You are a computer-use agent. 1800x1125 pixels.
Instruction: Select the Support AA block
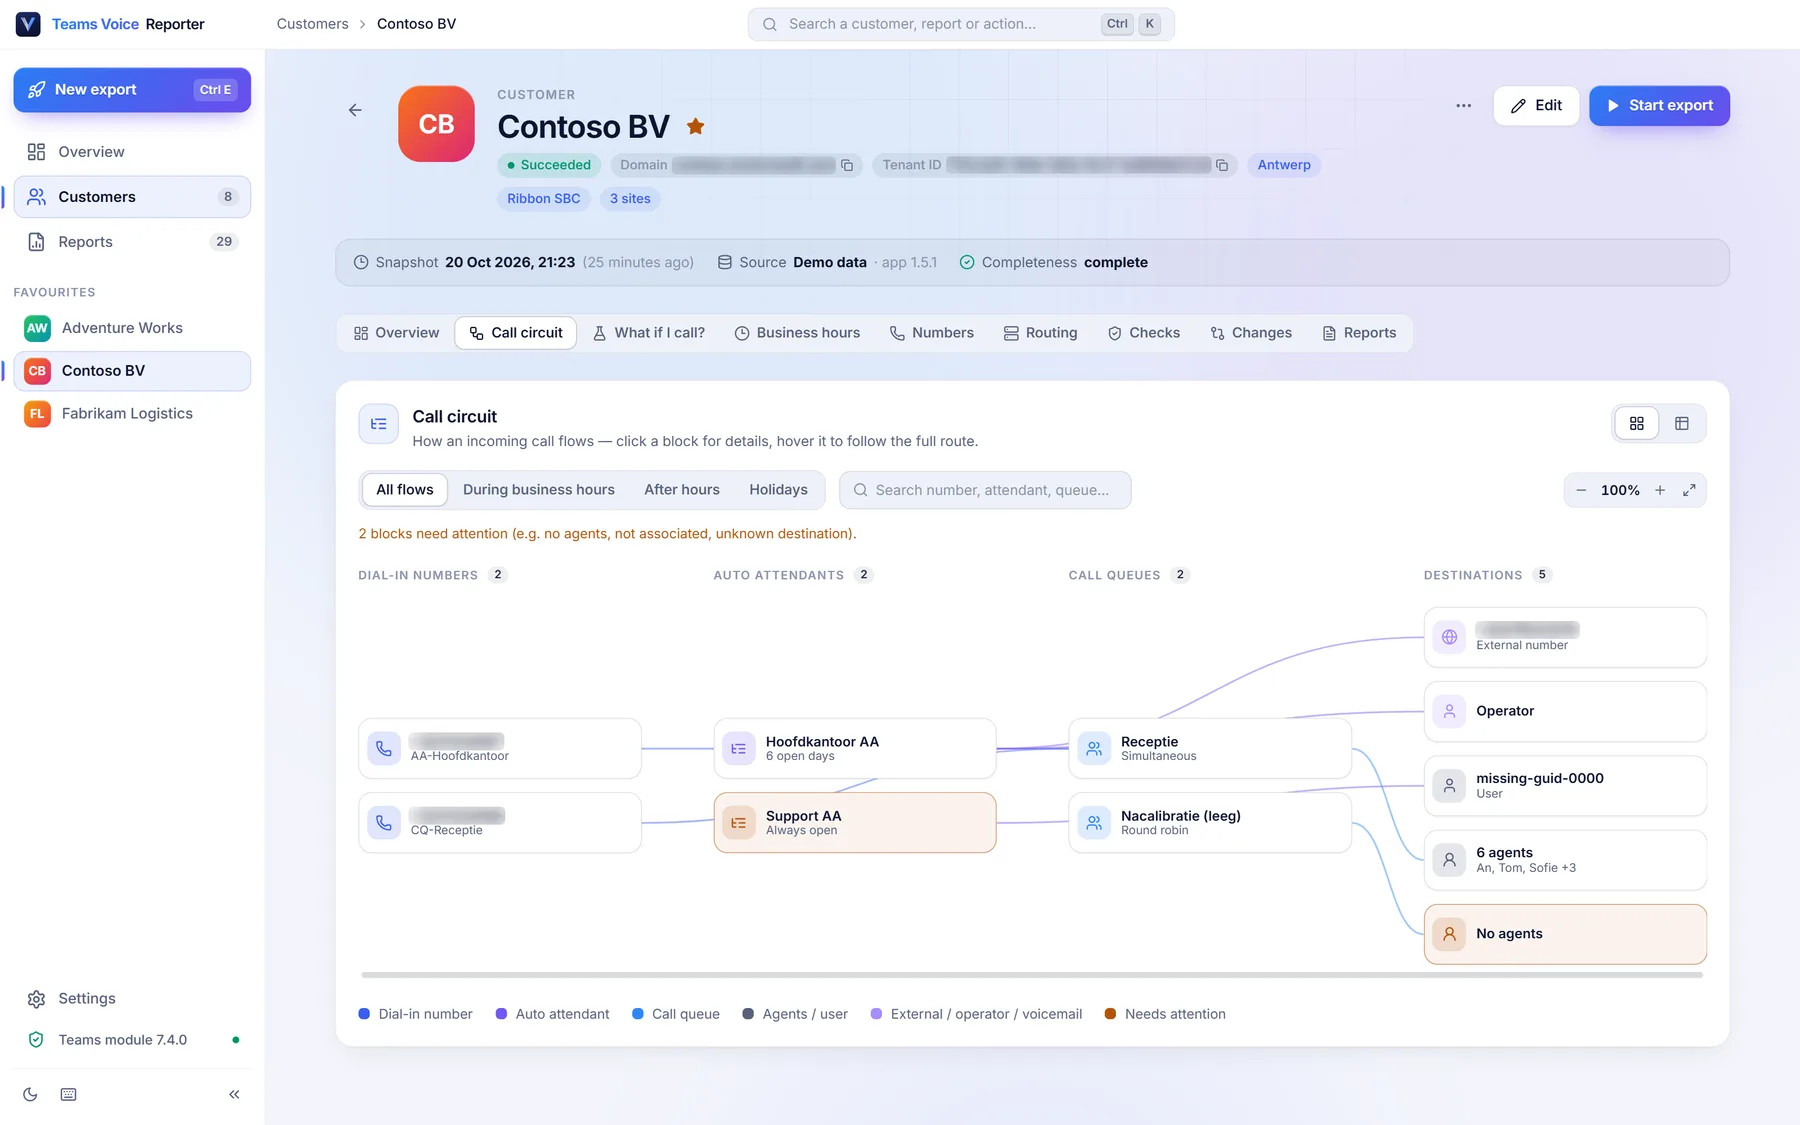pyautogui.click(x=855, y=823)
